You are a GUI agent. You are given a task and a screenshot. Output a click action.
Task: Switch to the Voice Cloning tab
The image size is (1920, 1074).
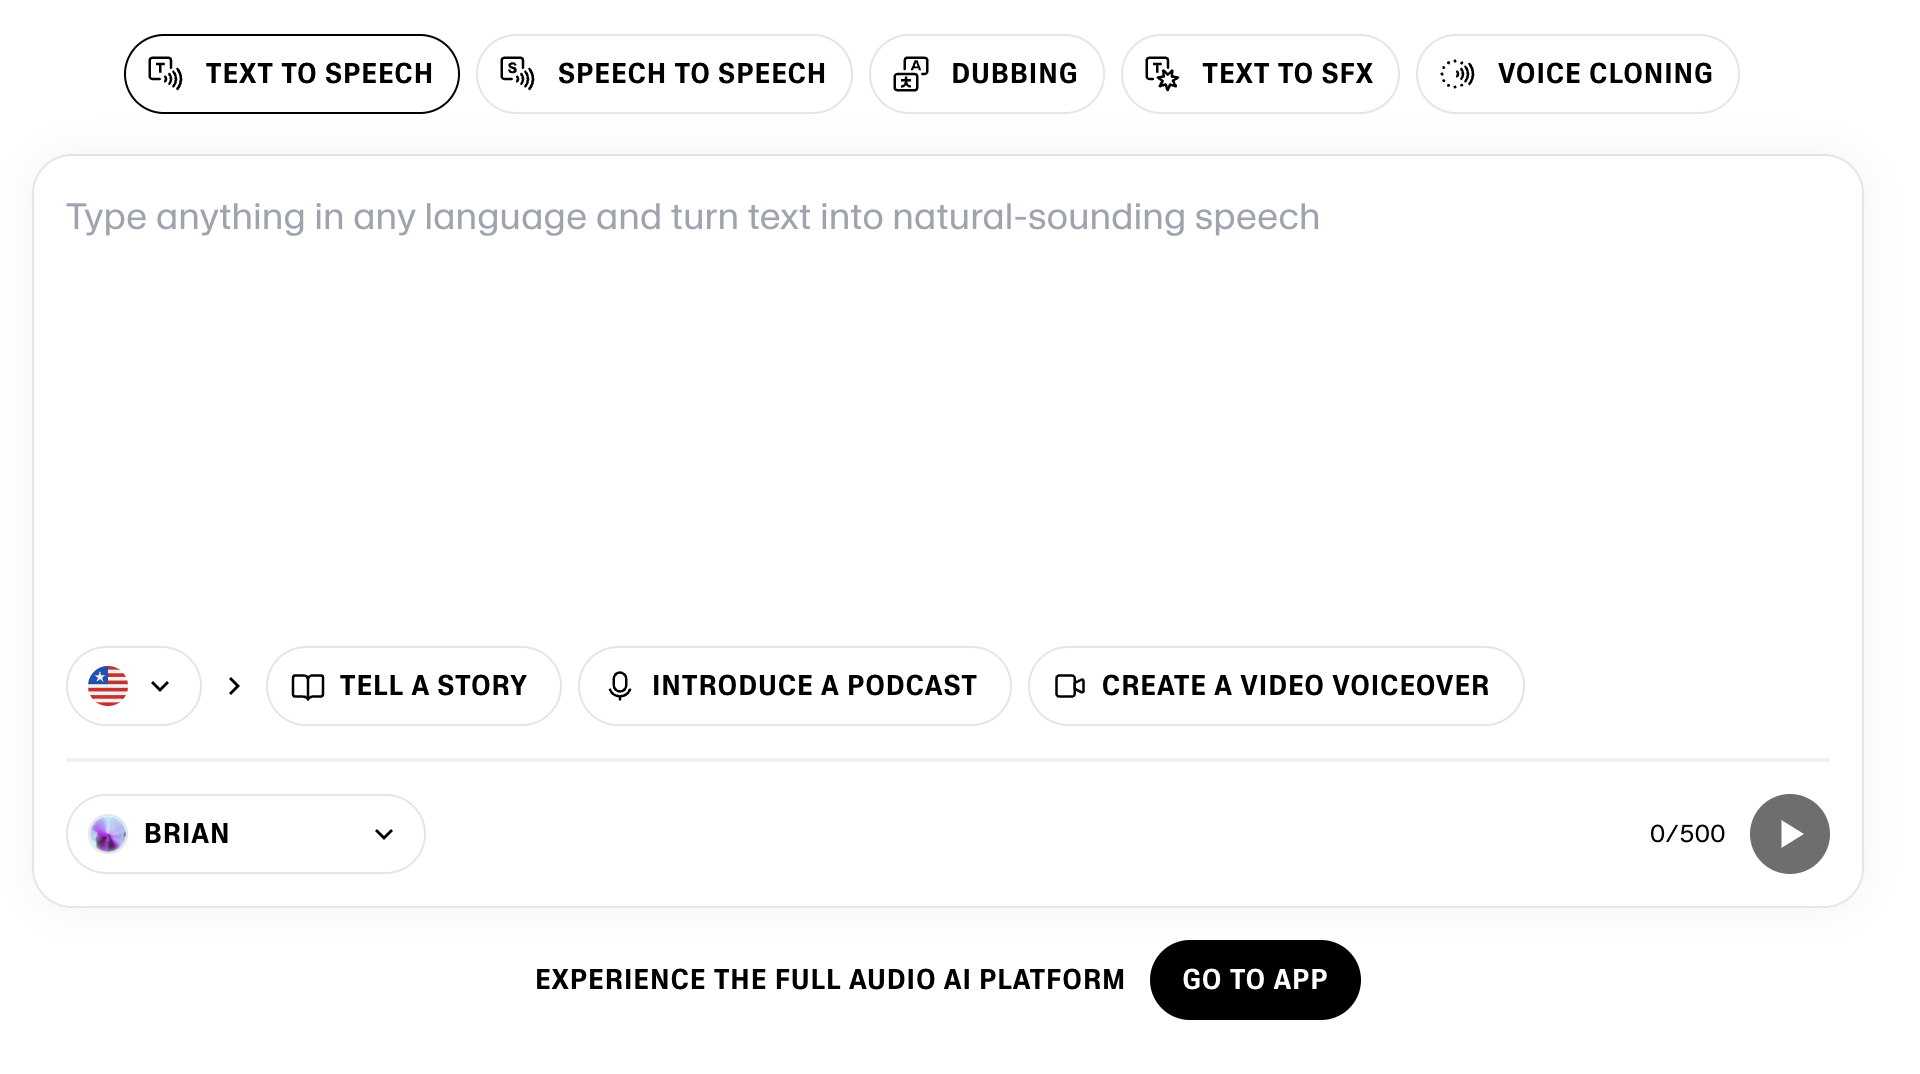click(1577, 74)
